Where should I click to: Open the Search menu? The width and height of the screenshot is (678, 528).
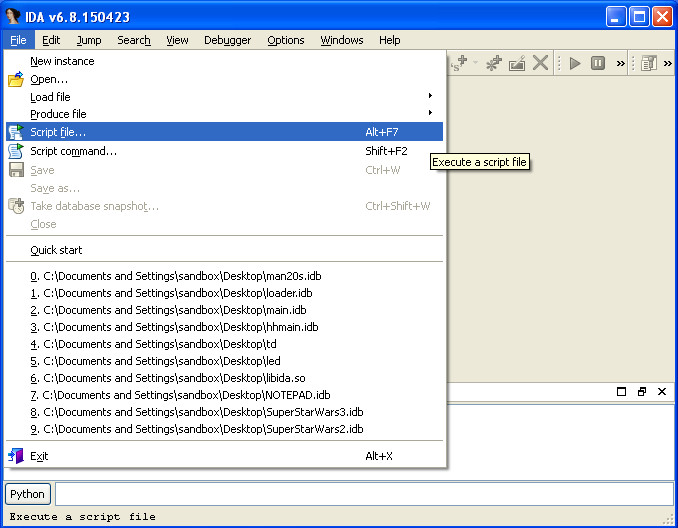tap(134, 40)
